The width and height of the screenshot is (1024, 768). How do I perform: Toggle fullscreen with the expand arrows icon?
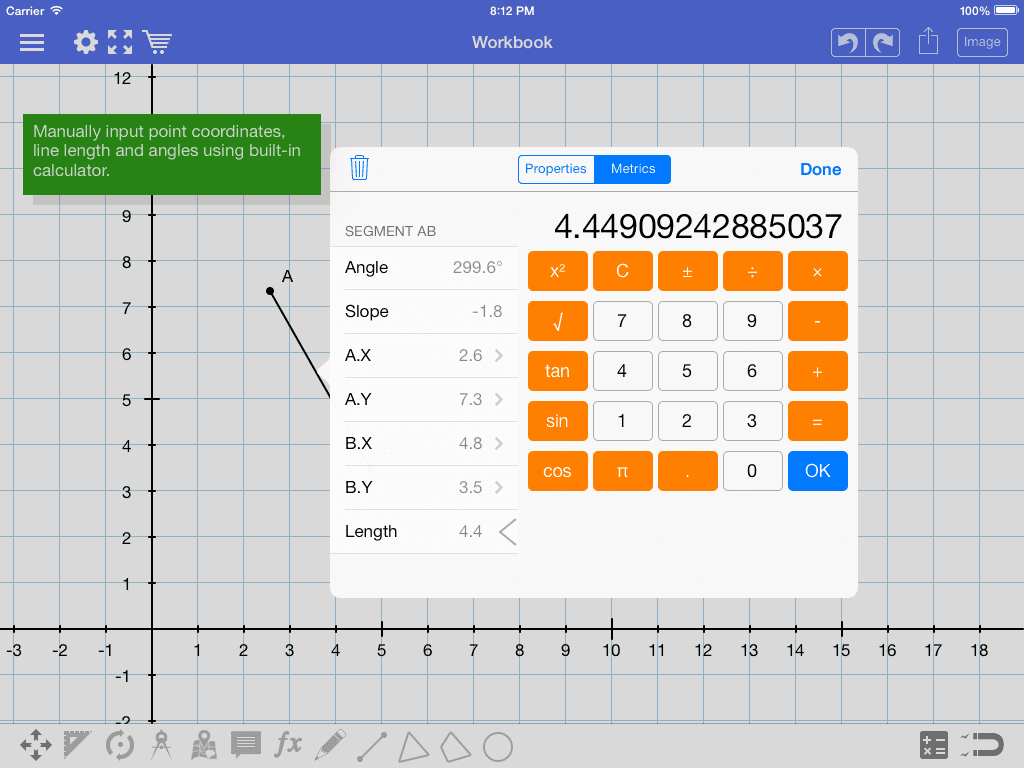tap(120, 42)
